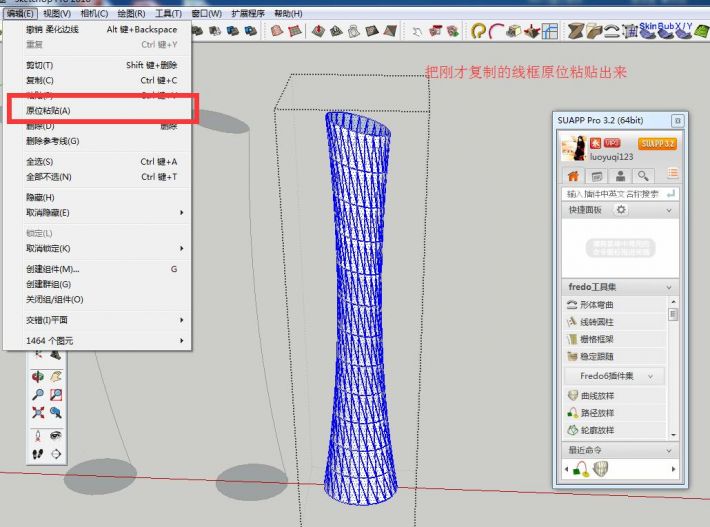
Task: Click the blue grid layout toolbar icon
Action: [x=550, y=31]
